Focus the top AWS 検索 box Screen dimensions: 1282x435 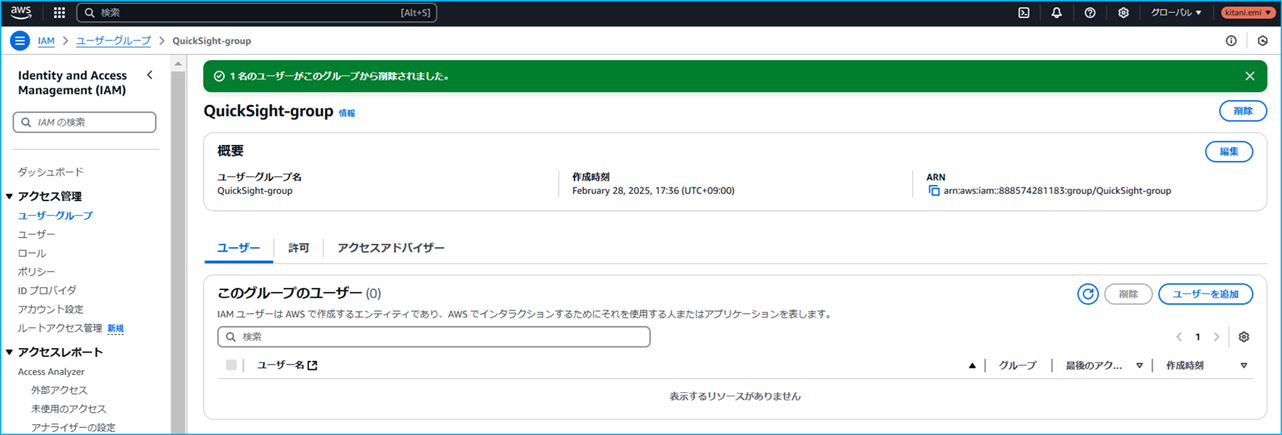tap(256, 13)
